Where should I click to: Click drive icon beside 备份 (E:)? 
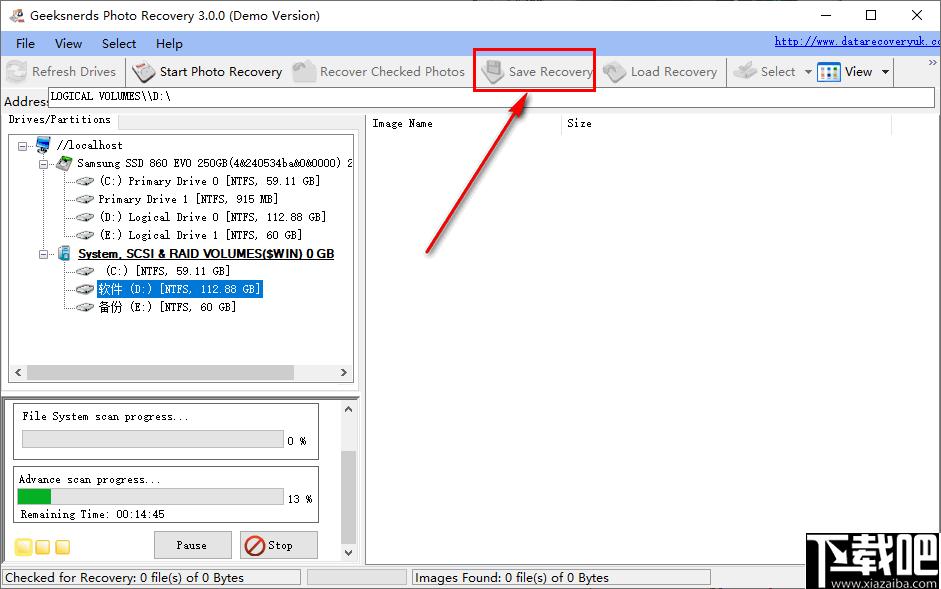(x=85, y=307)
